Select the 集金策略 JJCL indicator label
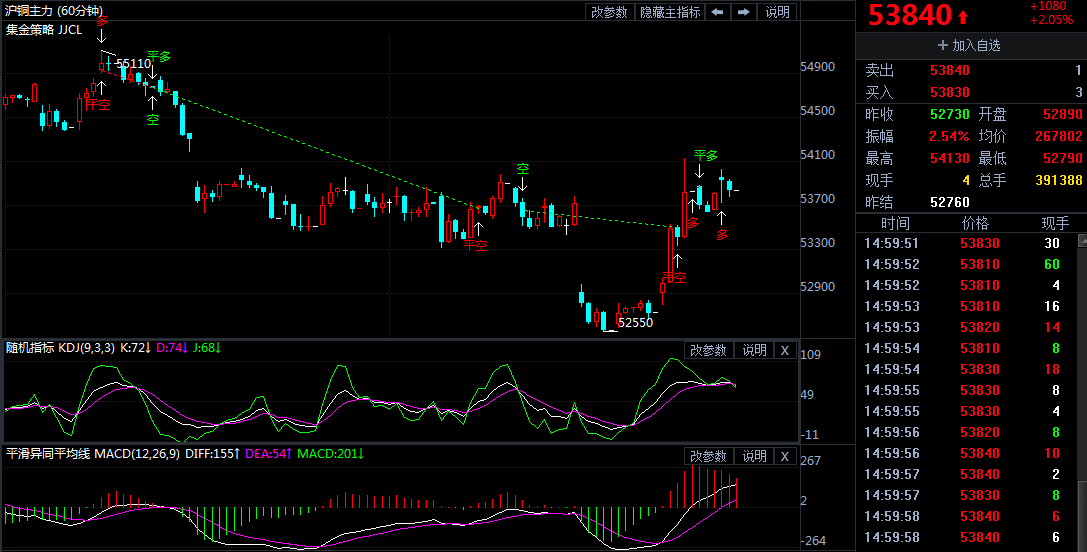 [44, 30]
